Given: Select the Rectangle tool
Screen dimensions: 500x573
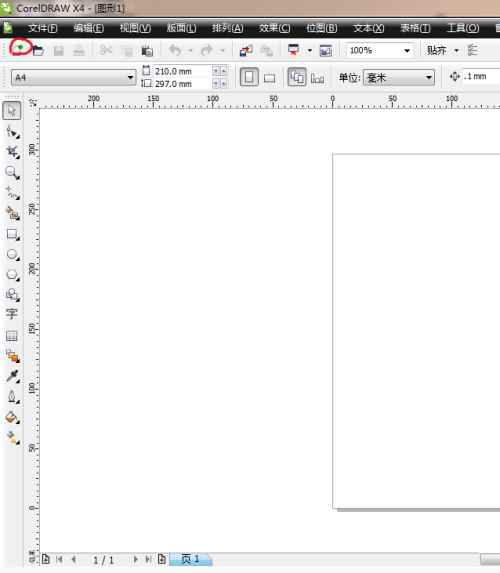Looking at the screenshot, I should (12, 234).
